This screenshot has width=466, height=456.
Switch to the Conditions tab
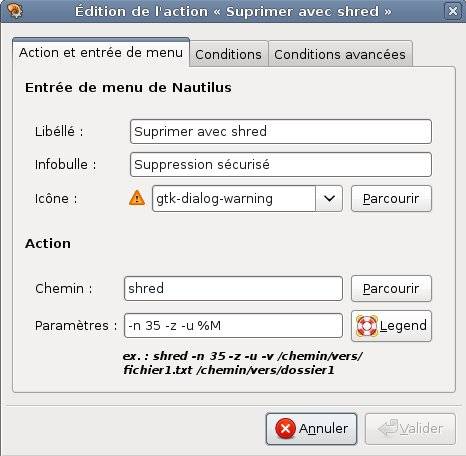point(229,54)
